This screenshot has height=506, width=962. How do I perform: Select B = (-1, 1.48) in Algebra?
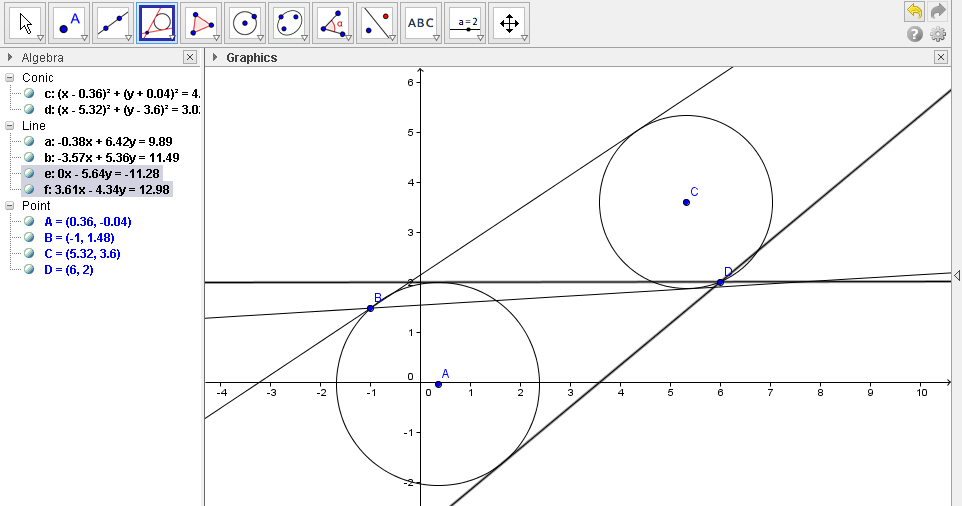point(79,237)
